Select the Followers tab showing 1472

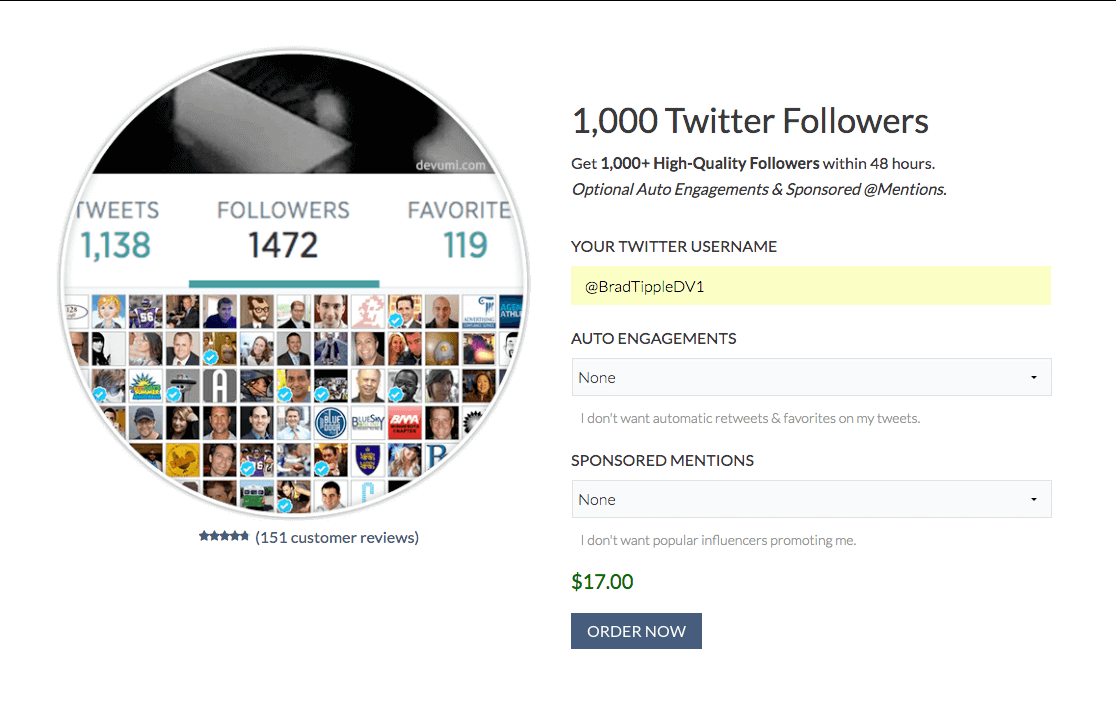coord(283,231)
